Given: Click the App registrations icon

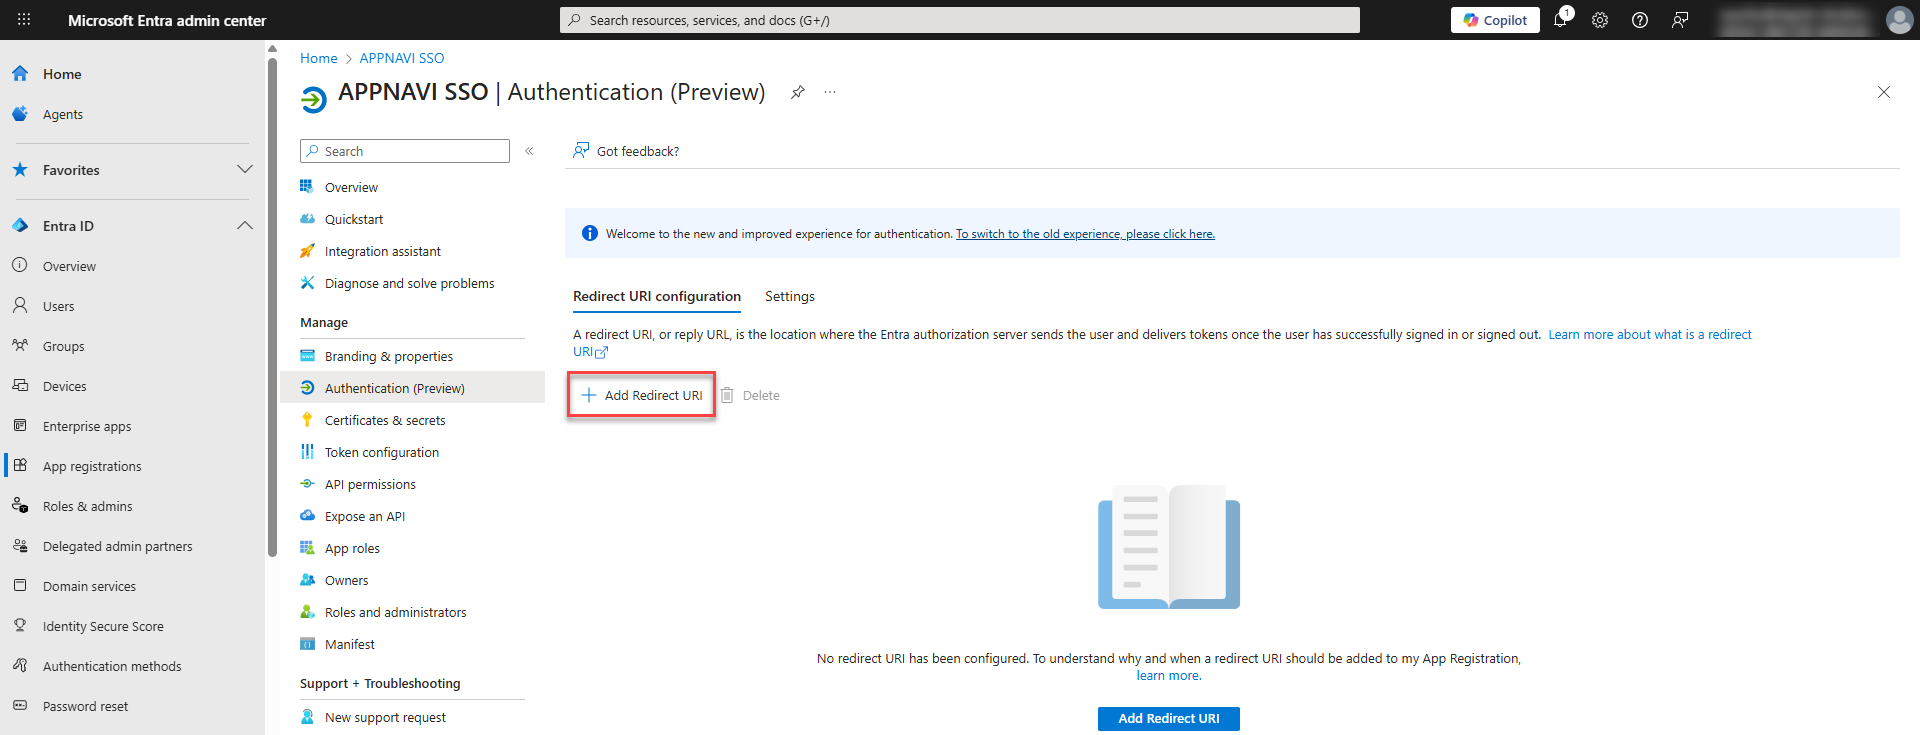Looking at the screenshot, I should click(x=20, y=466).
